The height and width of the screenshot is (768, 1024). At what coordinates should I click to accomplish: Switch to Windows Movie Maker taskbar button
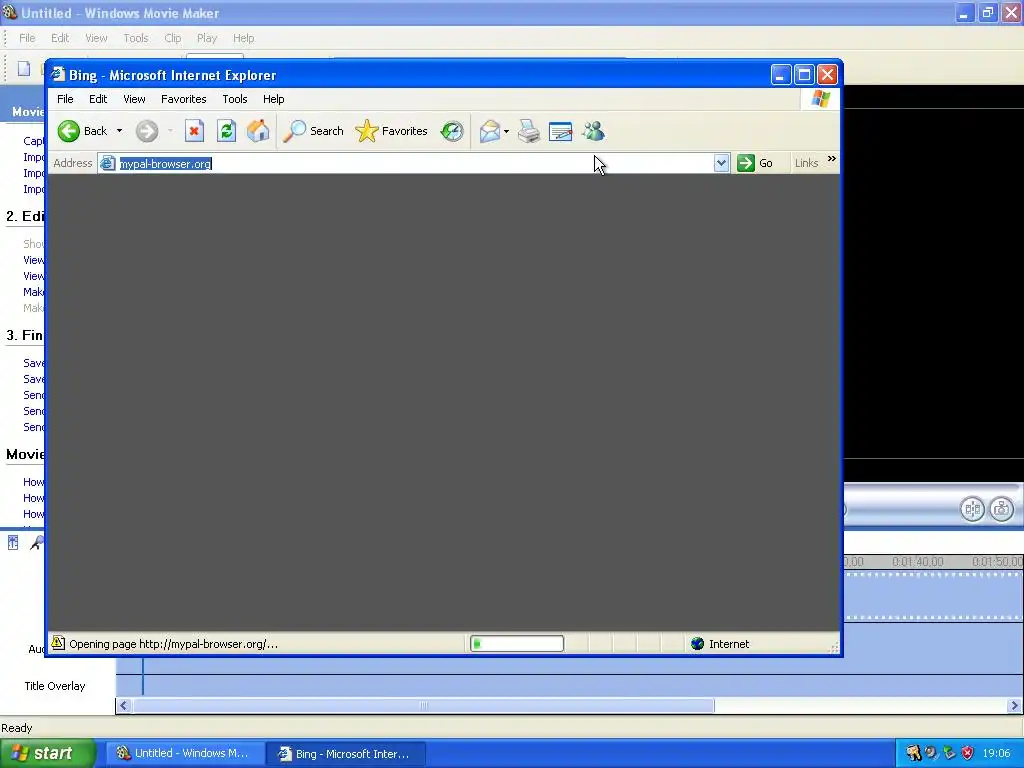click(x=184, y=754)
